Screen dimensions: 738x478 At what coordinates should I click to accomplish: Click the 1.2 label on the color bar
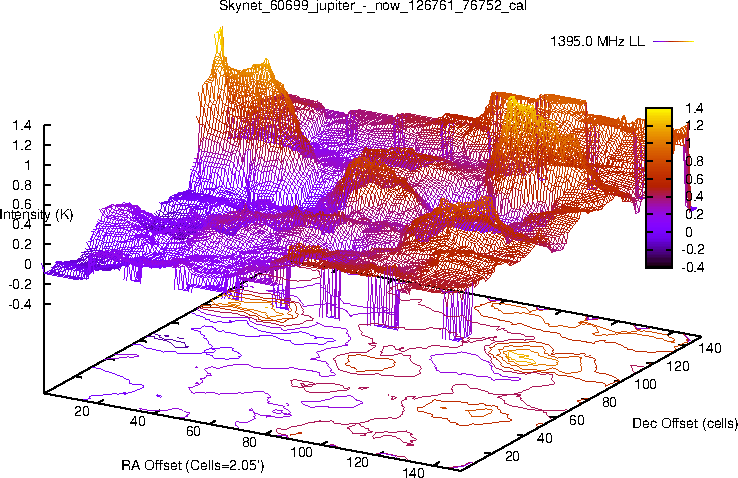[694, 126]
